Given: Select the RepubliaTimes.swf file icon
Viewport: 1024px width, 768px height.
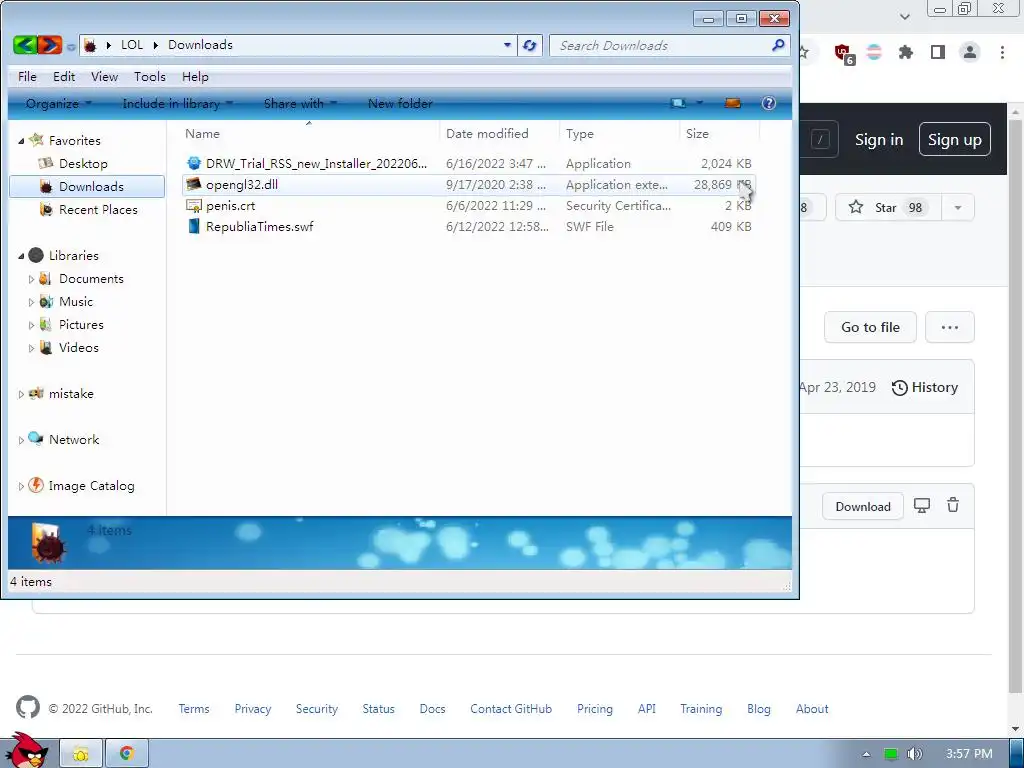Looking at the screenshot, I should click(193, 227).
